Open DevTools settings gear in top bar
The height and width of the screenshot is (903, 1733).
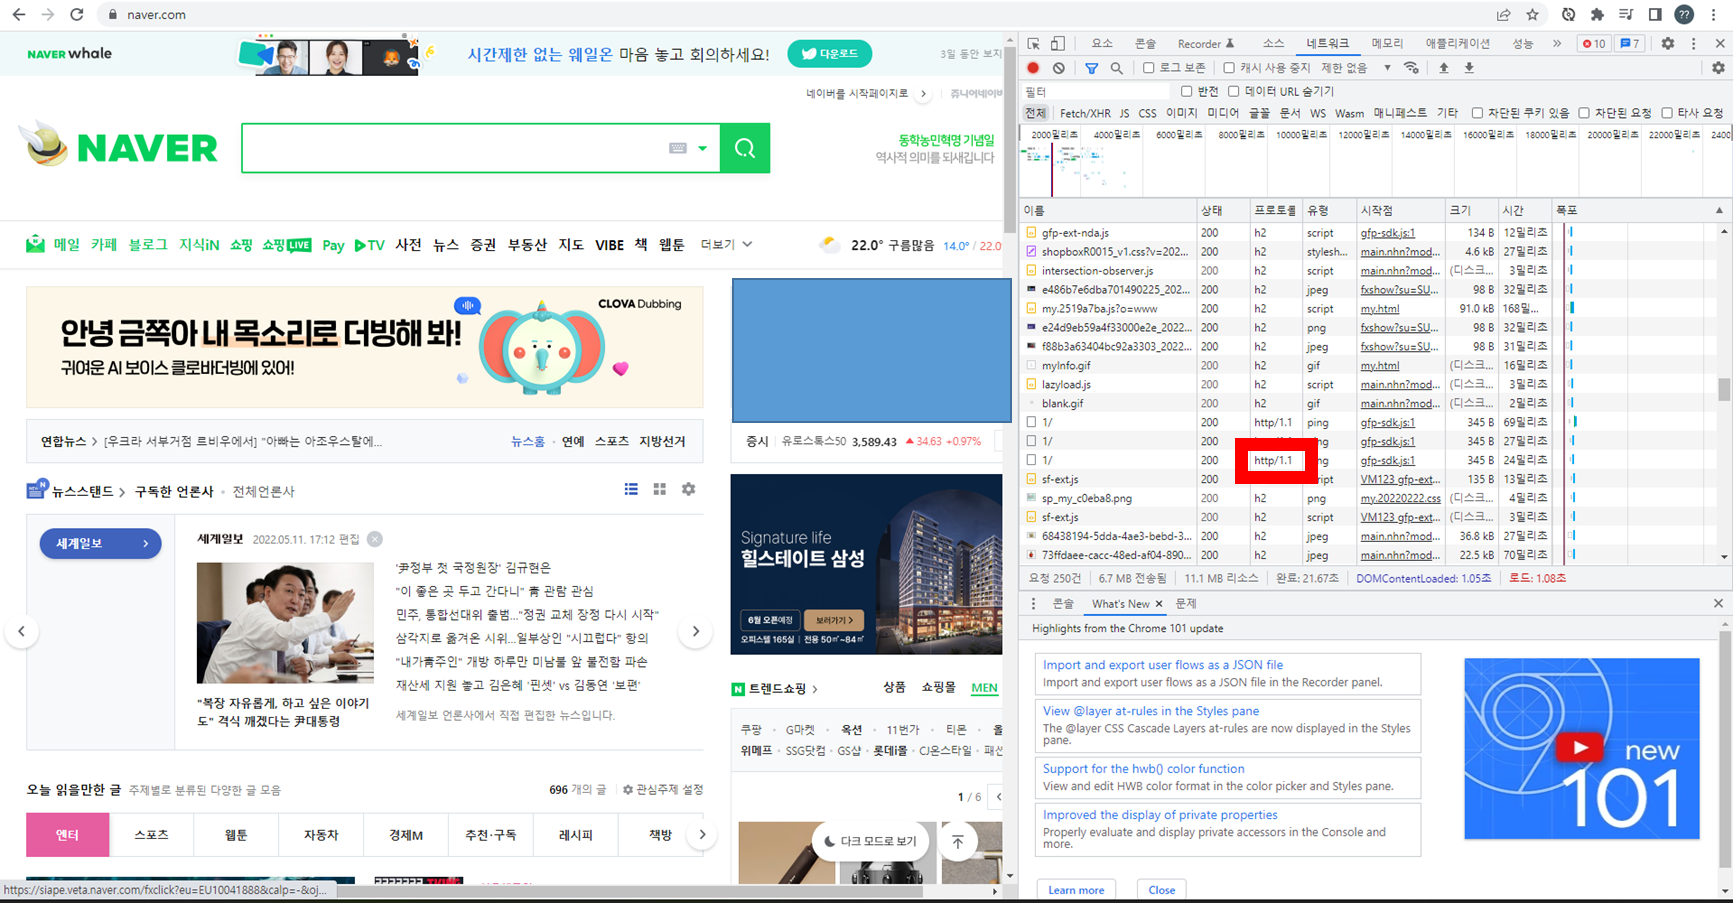point(1667,44)
